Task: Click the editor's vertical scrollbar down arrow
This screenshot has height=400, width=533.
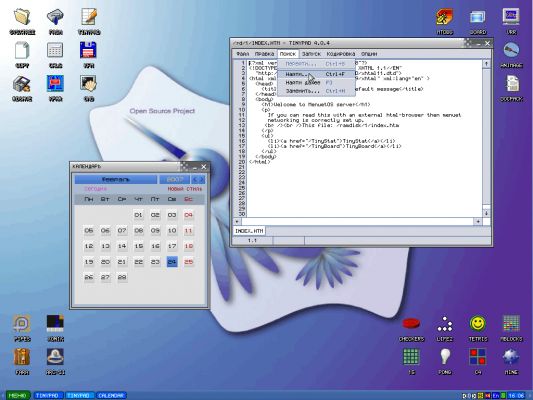Action: pyautogui.click(x=486, y=213)
